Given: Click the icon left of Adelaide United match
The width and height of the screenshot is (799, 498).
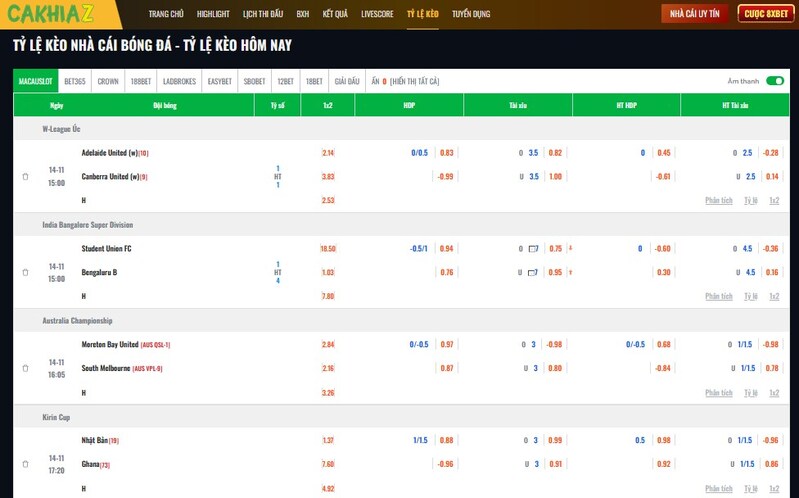Looking at the screenshot, I should 25,177.
